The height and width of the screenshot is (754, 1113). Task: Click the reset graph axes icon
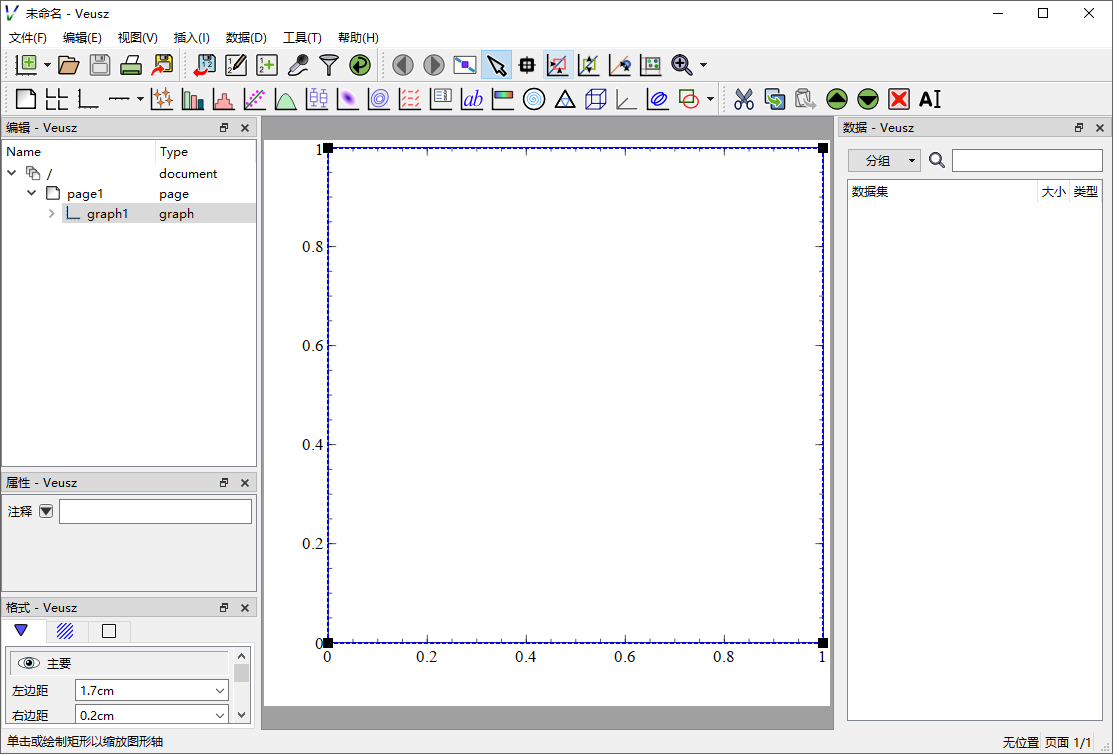pos(650,65)
